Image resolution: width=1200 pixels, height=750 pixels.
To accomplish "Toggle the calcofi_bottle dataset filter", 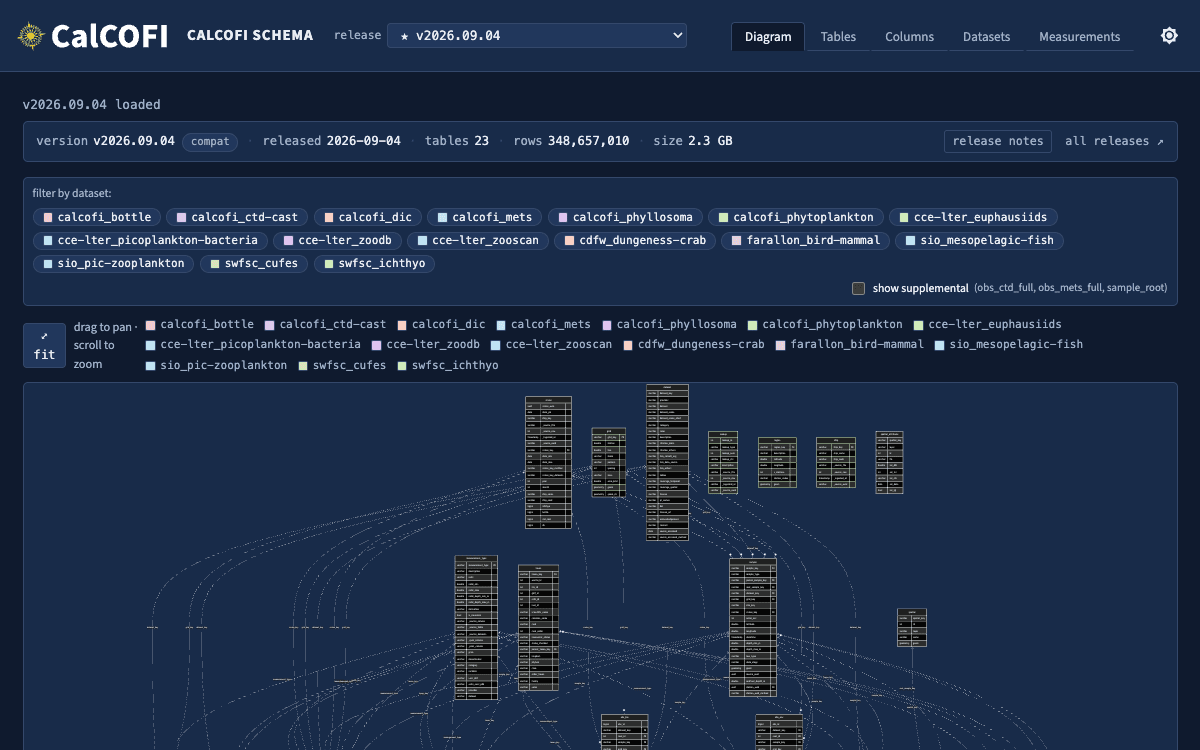I will coord(97,217).
